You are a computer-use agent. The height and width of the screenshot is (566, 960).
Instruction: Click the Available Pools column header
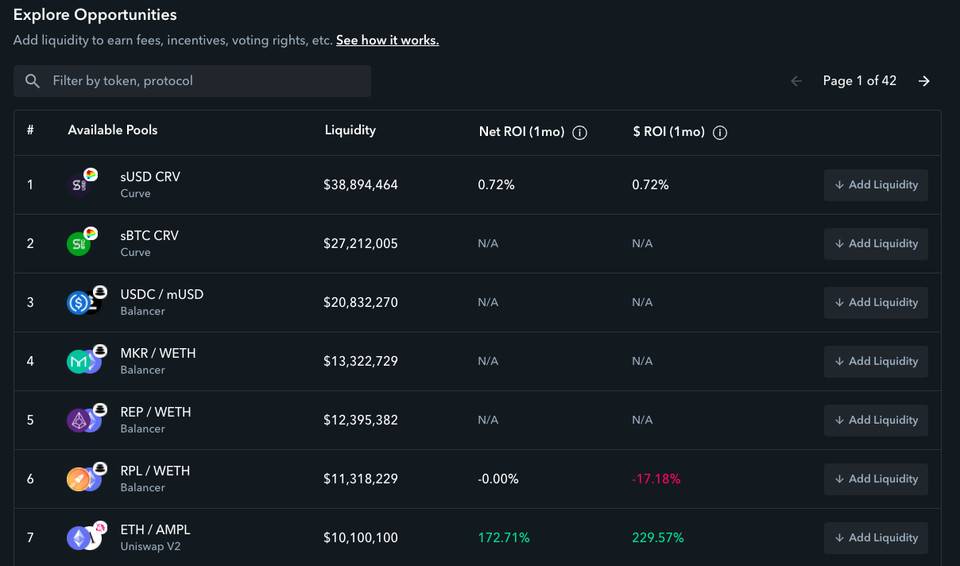[x=113, y=130]
